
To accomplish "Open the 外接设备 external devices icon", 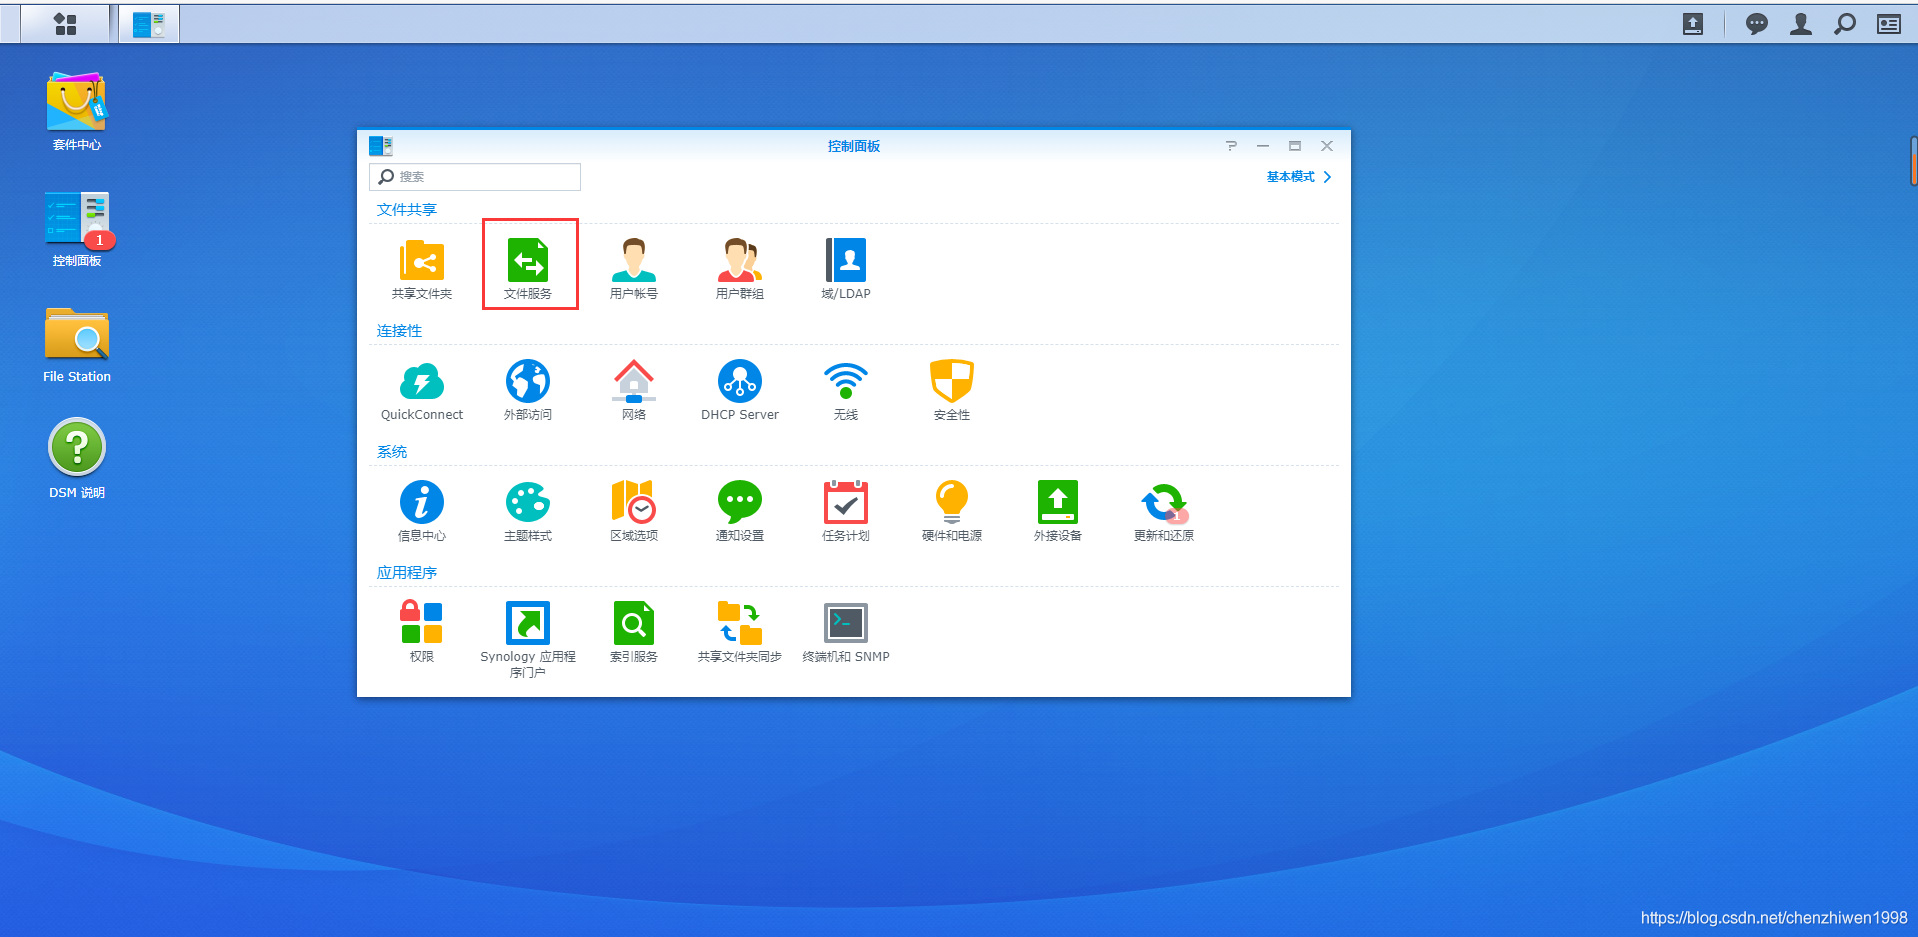I will pos(1058,503).
